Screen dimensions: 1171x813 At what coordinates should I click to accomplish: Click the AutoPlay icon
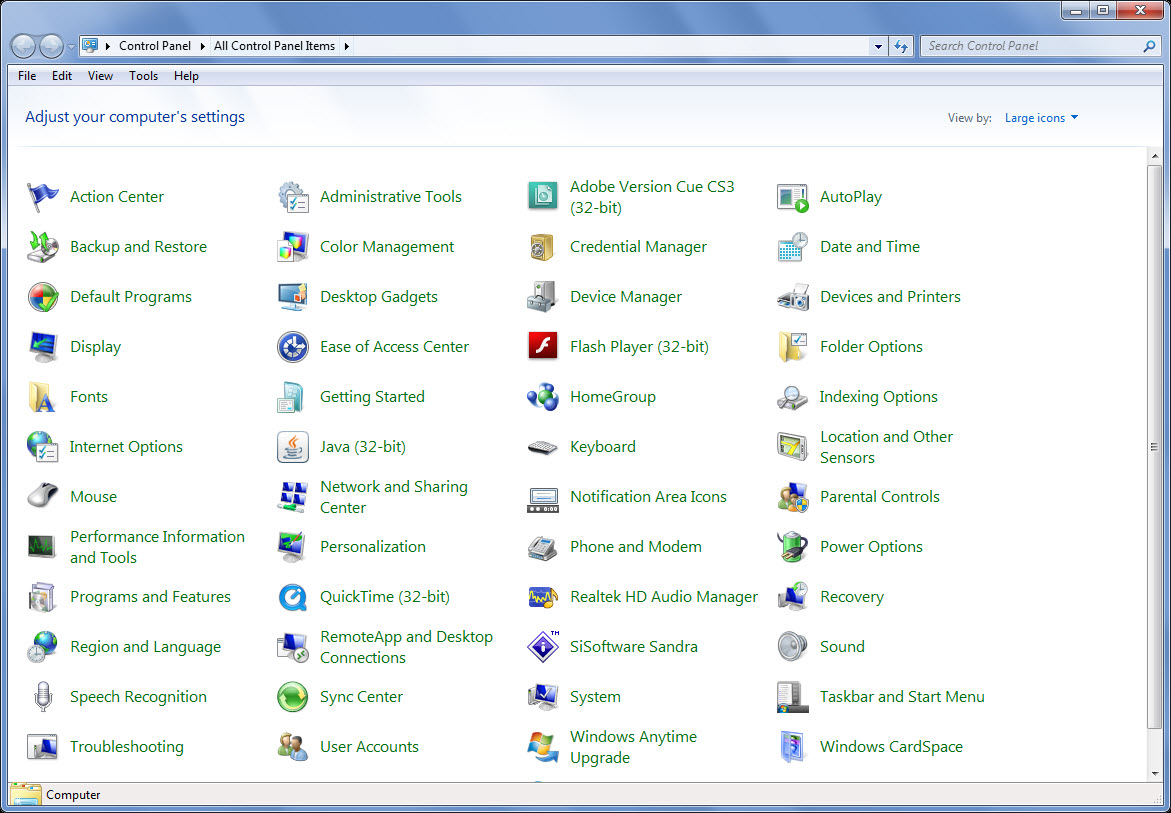(792, 197)
